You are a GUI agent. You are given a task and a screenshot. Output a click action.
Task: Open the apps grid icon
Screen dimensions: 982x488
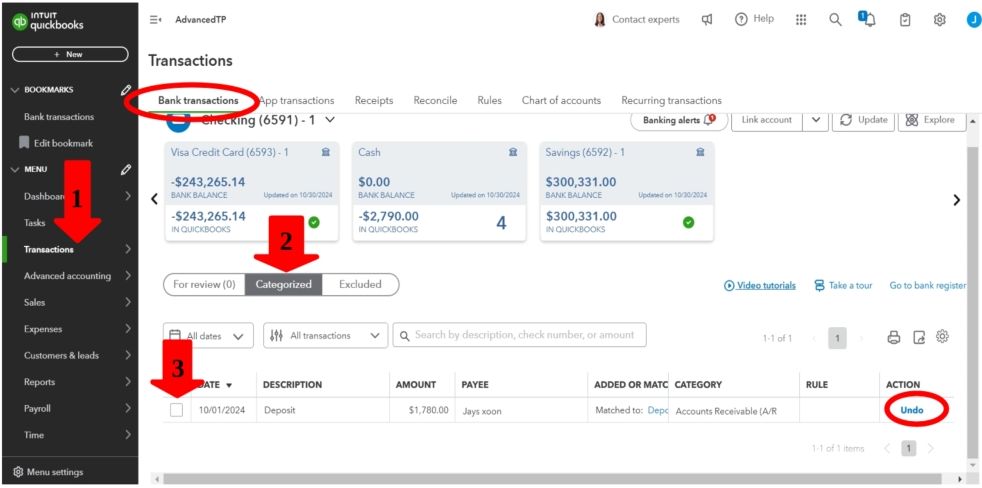tap(801, 19)
